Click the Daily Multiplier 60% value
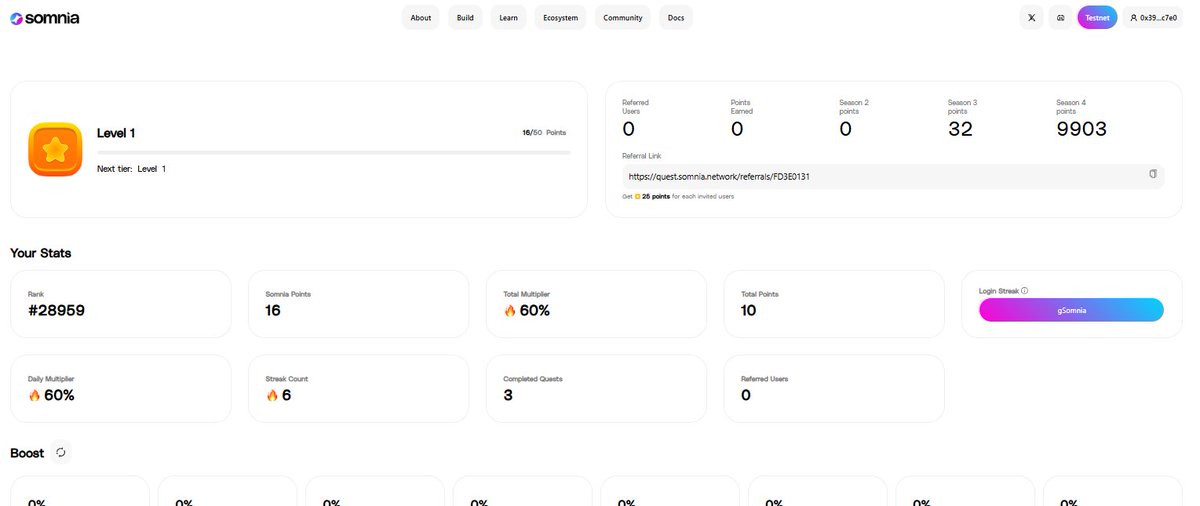This screenshot has height=506, width=1200. click(x=51, y=395)
